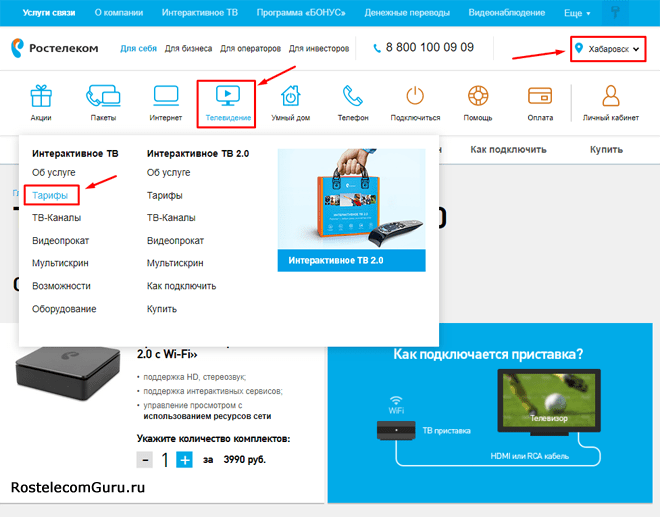
Task: Click the Подключиться power icon
Action: pos(415,97)
